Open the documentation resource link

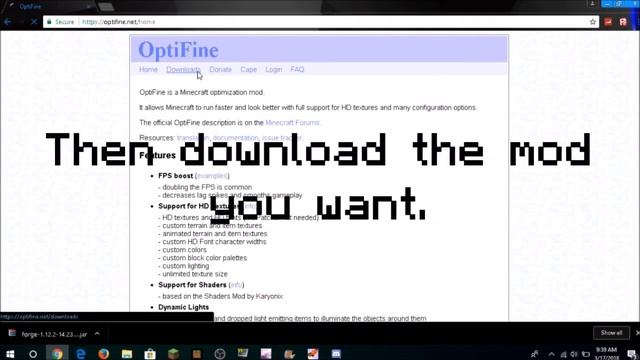[236, 138]
